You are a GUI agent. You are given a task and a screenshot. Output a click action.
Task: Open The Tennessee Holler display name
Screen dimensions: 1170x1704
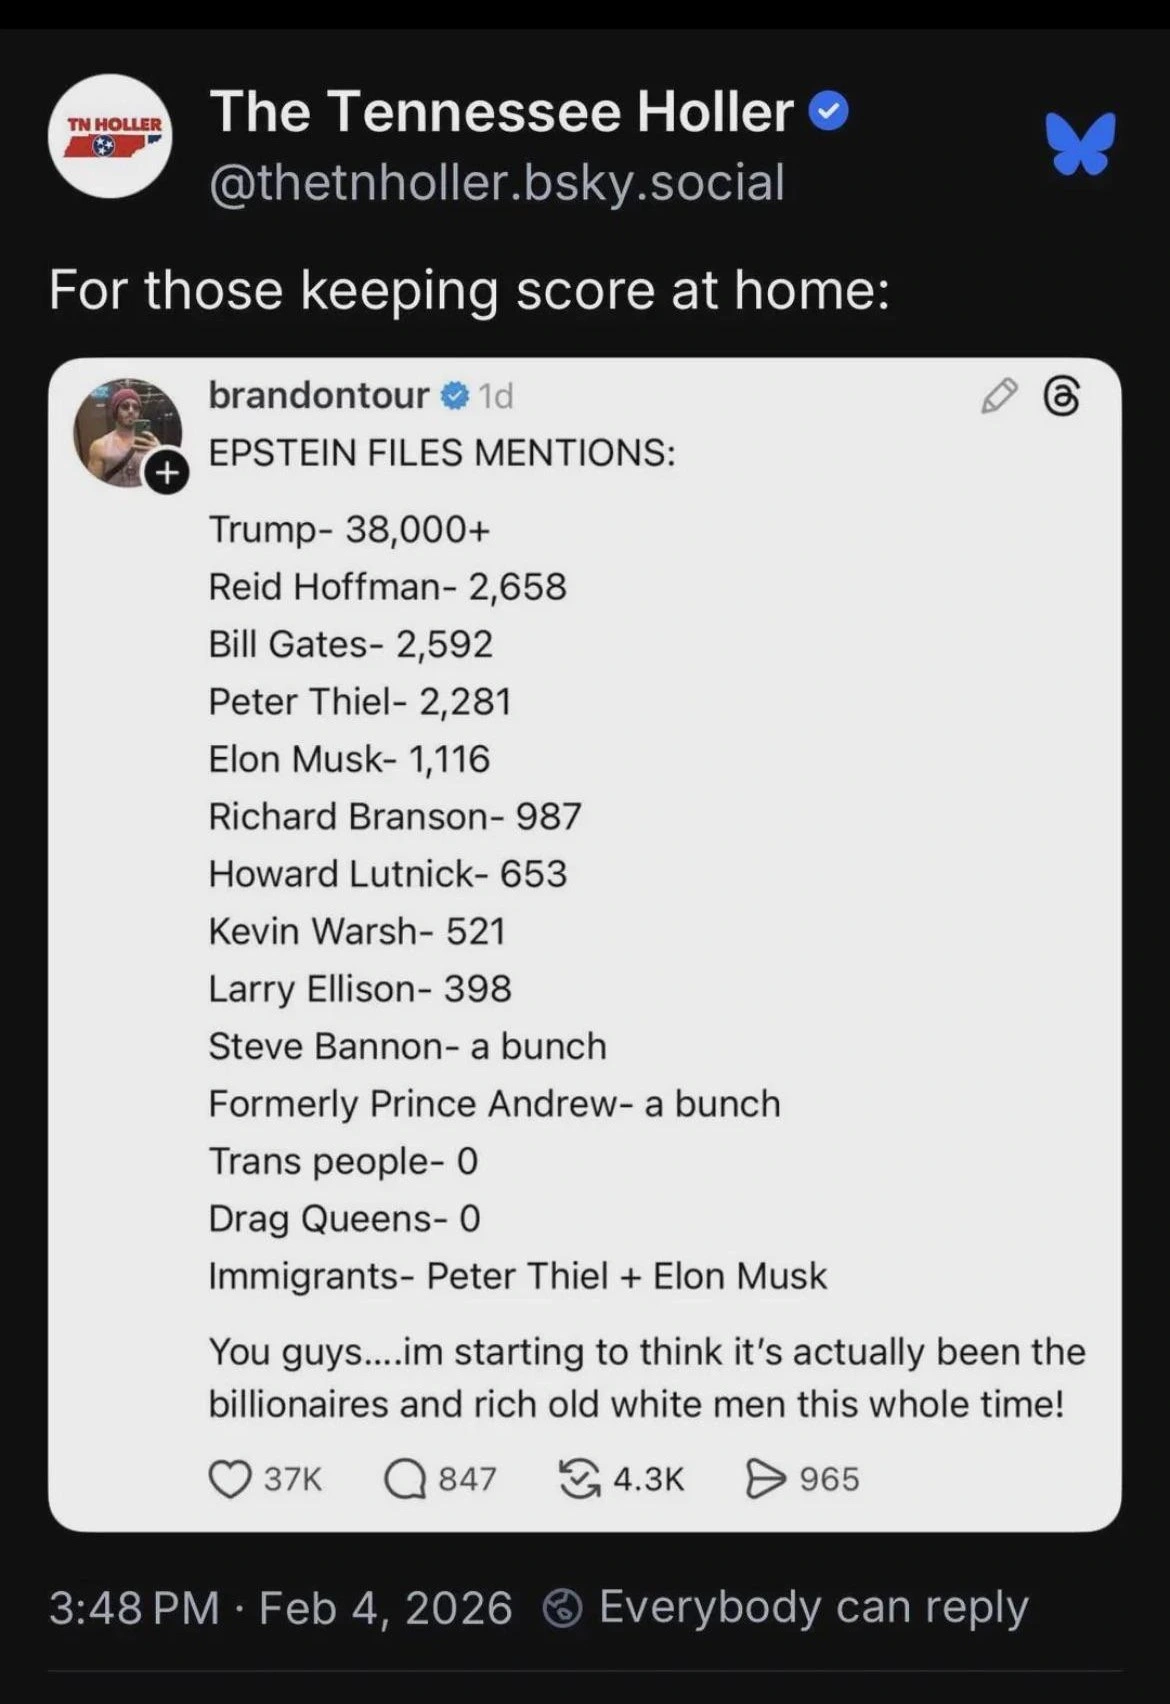[x=501, y=111]
